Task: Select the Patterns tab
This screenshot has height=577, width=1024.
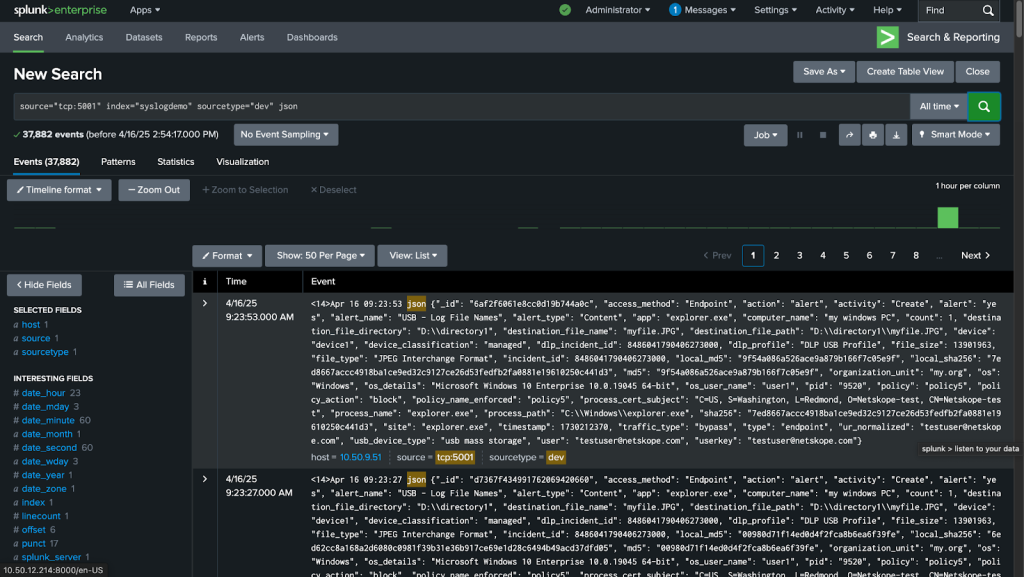Action: point(118,162)
